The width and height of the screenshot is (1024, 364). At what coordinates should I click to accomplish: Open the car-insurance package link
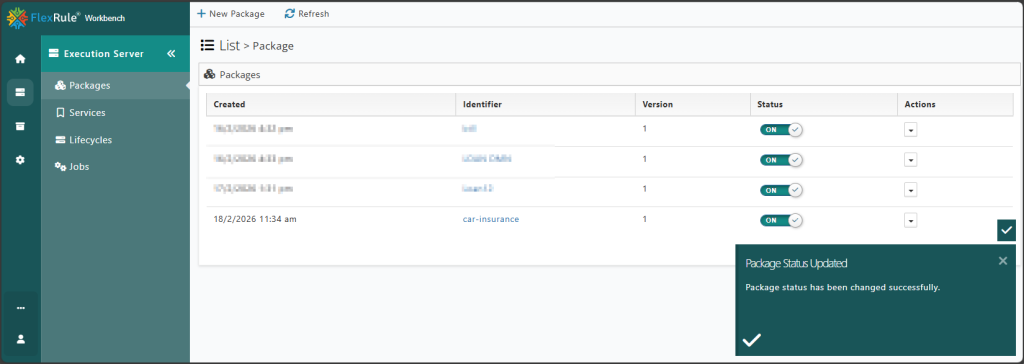point(490,219)
